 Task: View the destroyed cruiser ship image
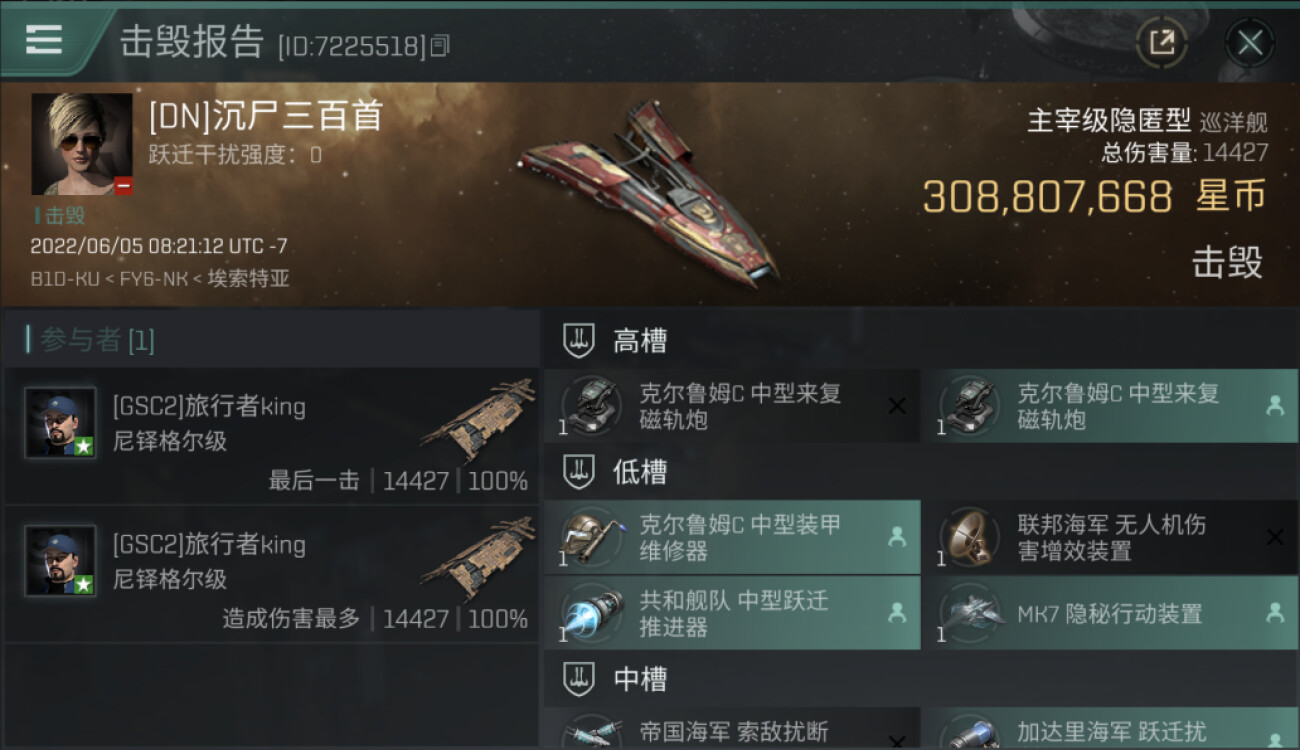650,192
